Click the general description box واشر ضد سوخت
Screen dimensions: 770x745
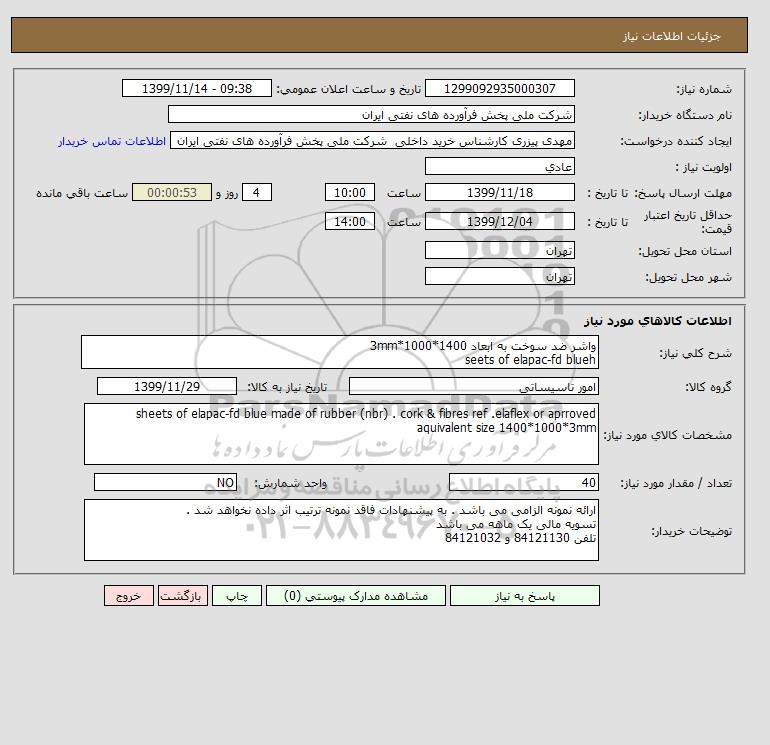(x=340, y=352)
